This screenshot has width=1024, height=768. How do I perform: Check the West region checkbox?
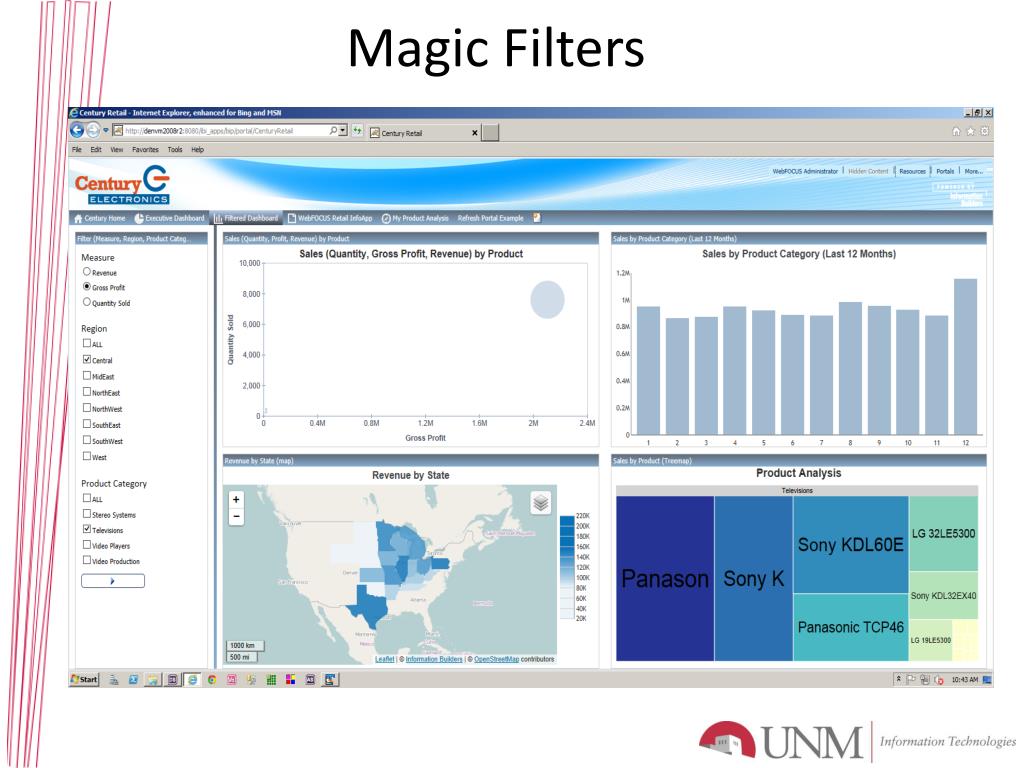(x=87, y=456)
